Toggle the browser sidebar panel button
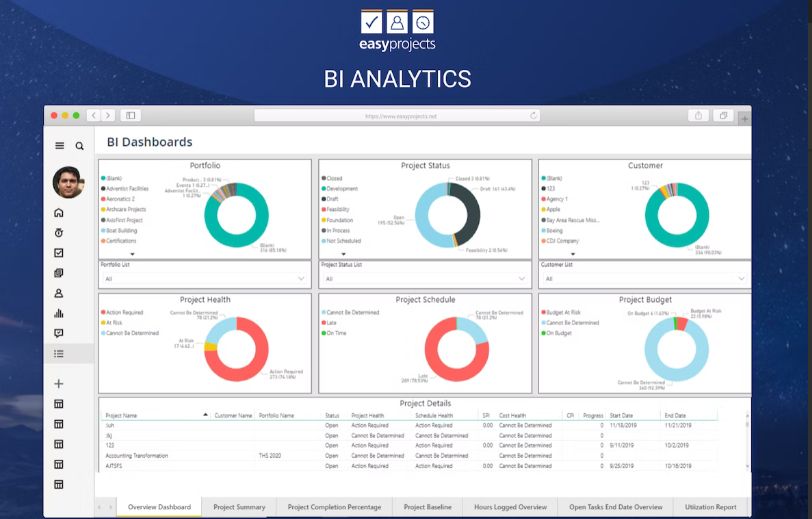The image size is (812, 519). (130, 115)
